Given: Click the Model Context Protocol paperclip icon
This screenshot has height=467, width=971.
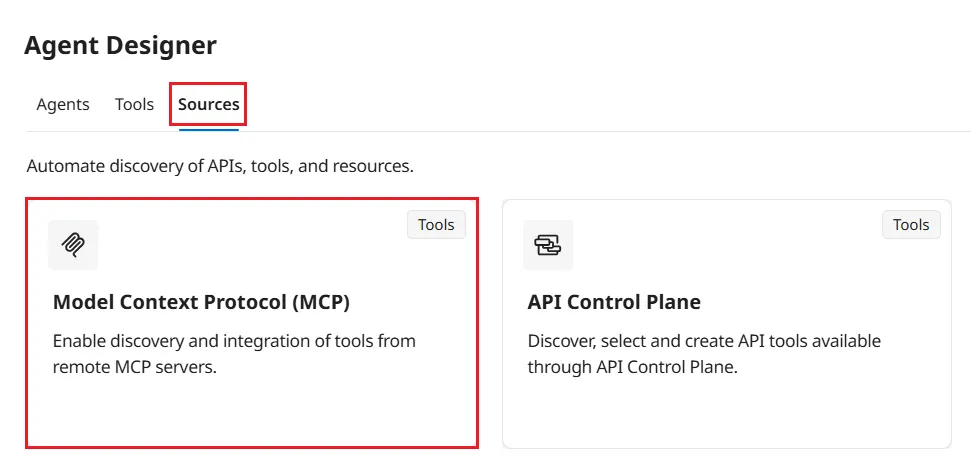Looking at the screenshot, I should (x=73, y=245).
